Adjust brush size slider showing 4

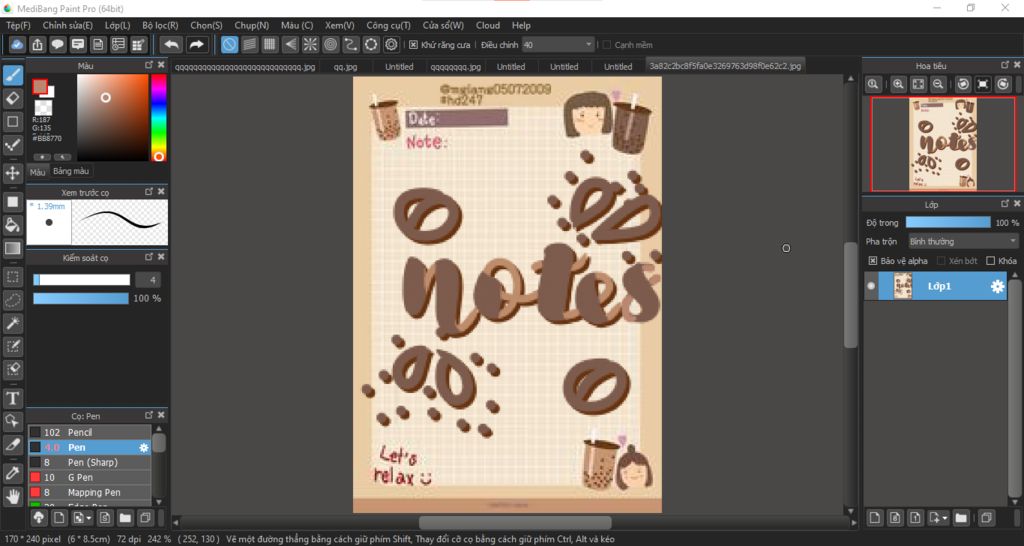(82, 280)
